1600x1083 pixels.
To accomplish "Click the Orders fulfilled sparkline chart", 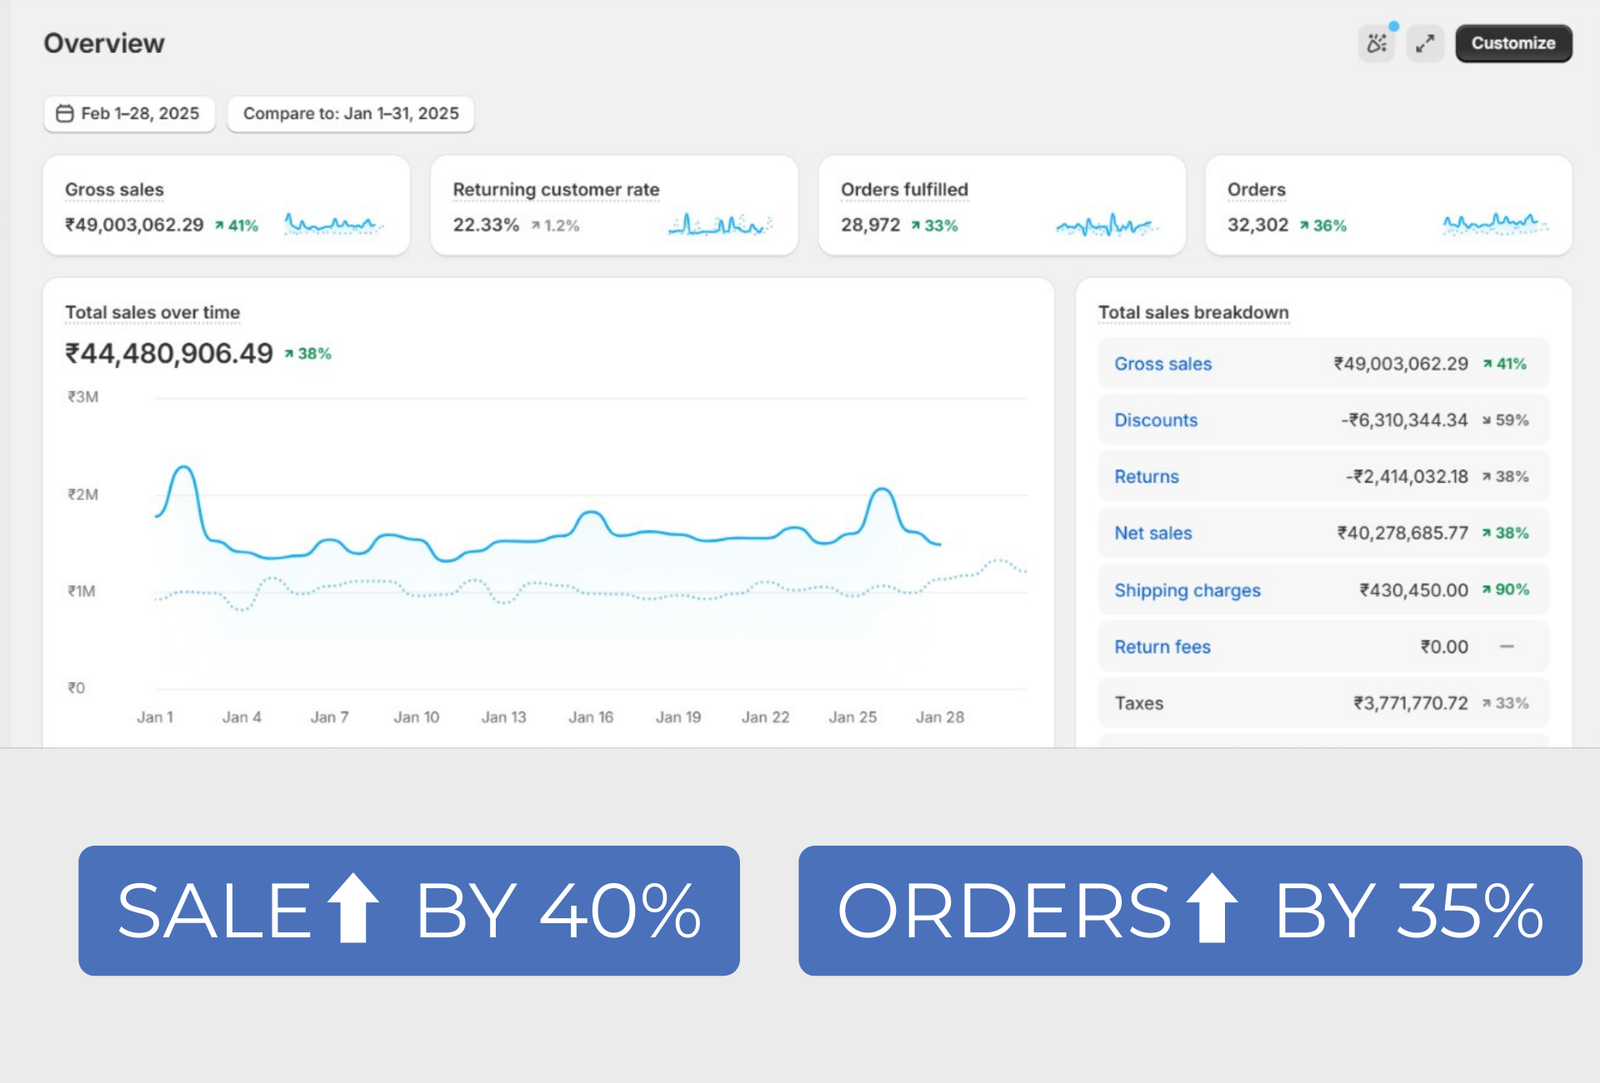I will click(x=1105, y=226).
